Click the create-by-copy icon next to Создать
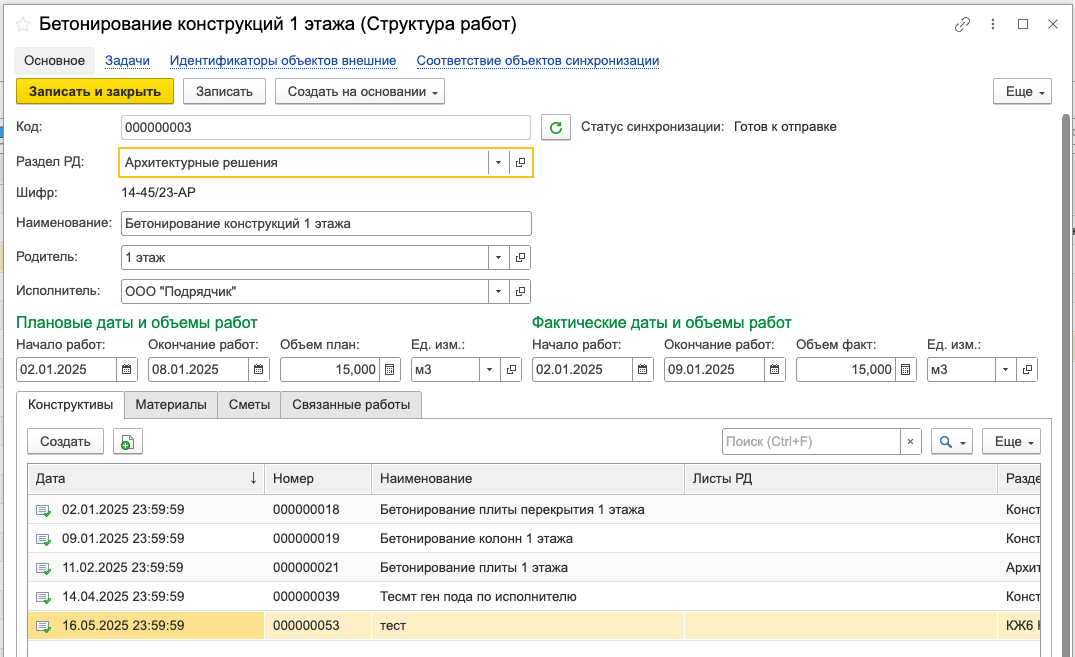Screen dimensions: 1075x657 [128, 442]
